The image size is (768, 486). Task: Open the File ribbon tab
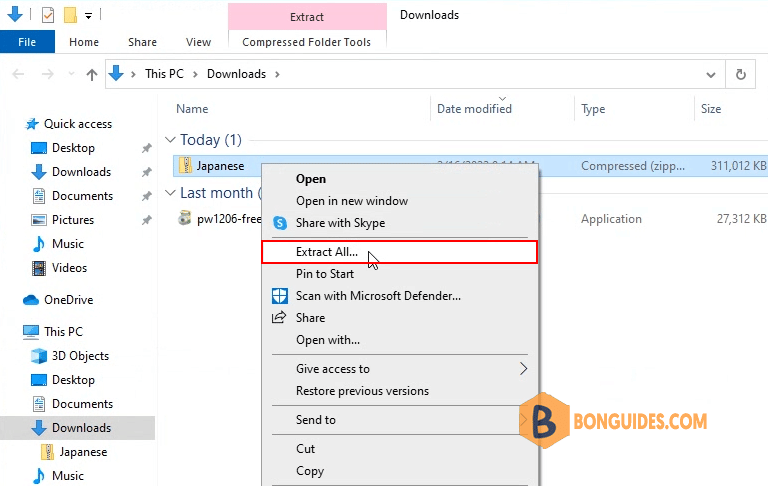(x=27, y=42)
